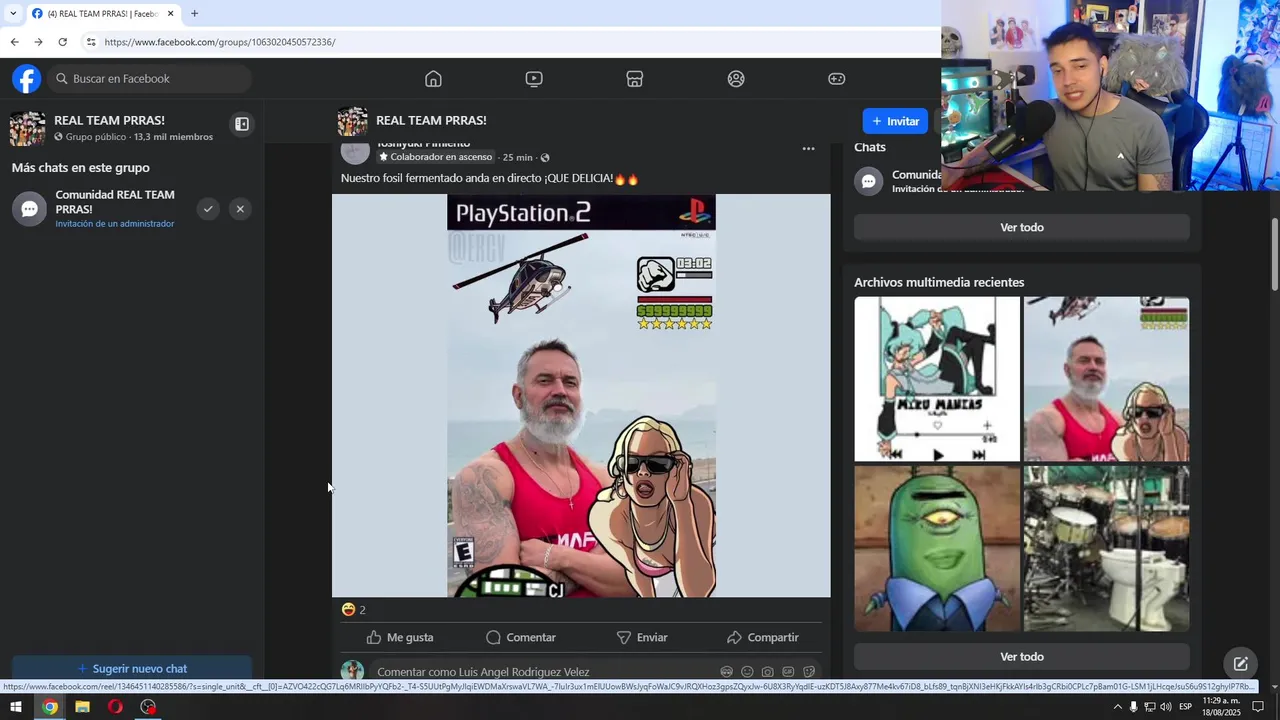
Task: Open the Groups icon in top navigation
Action: (x=736, y=79)
